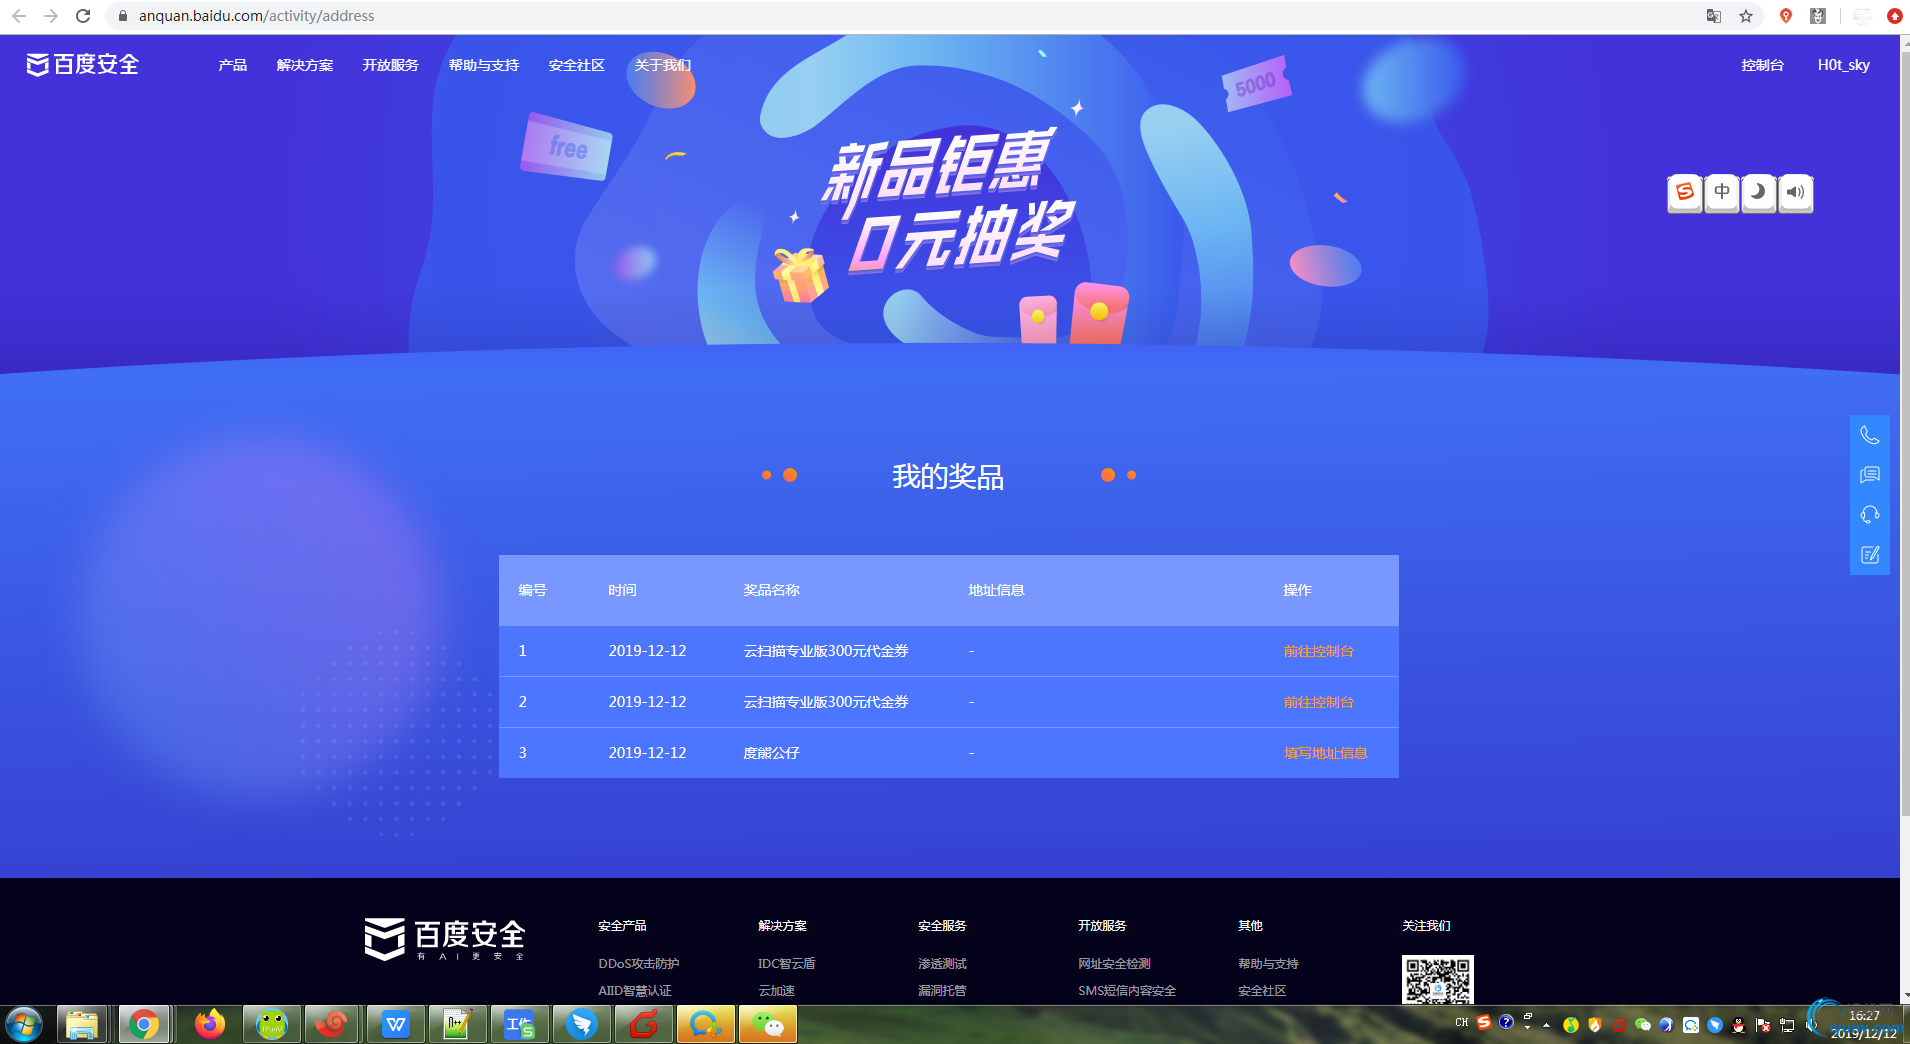
Task: Click the QQ penguin tray icon
Action: coord(1739,1025)
